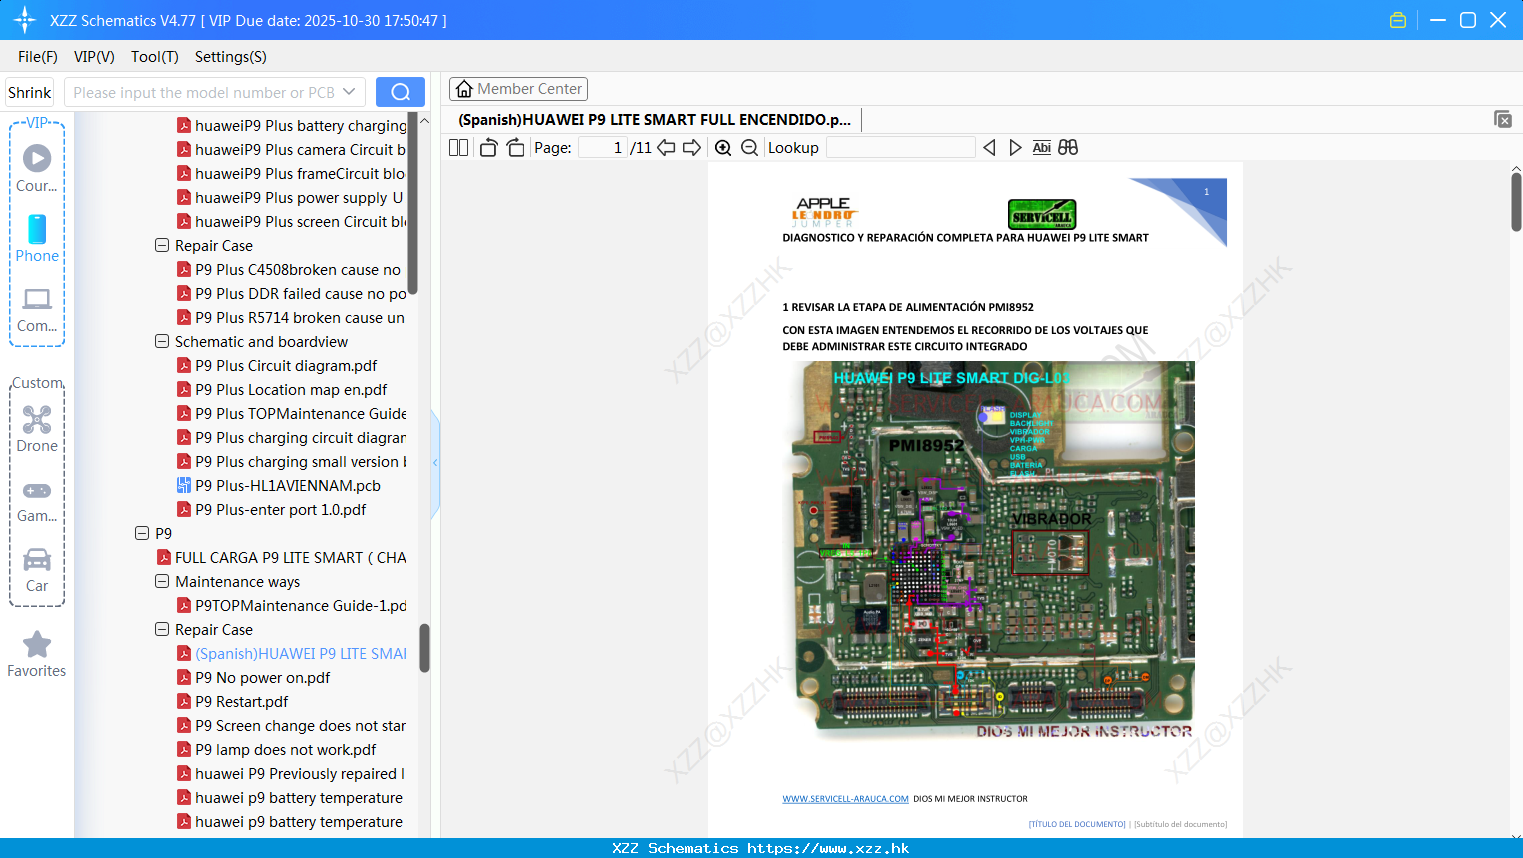Open P9 Plus TOPMaintenance Guide file

pyautogui.click(x=300, y=413)
